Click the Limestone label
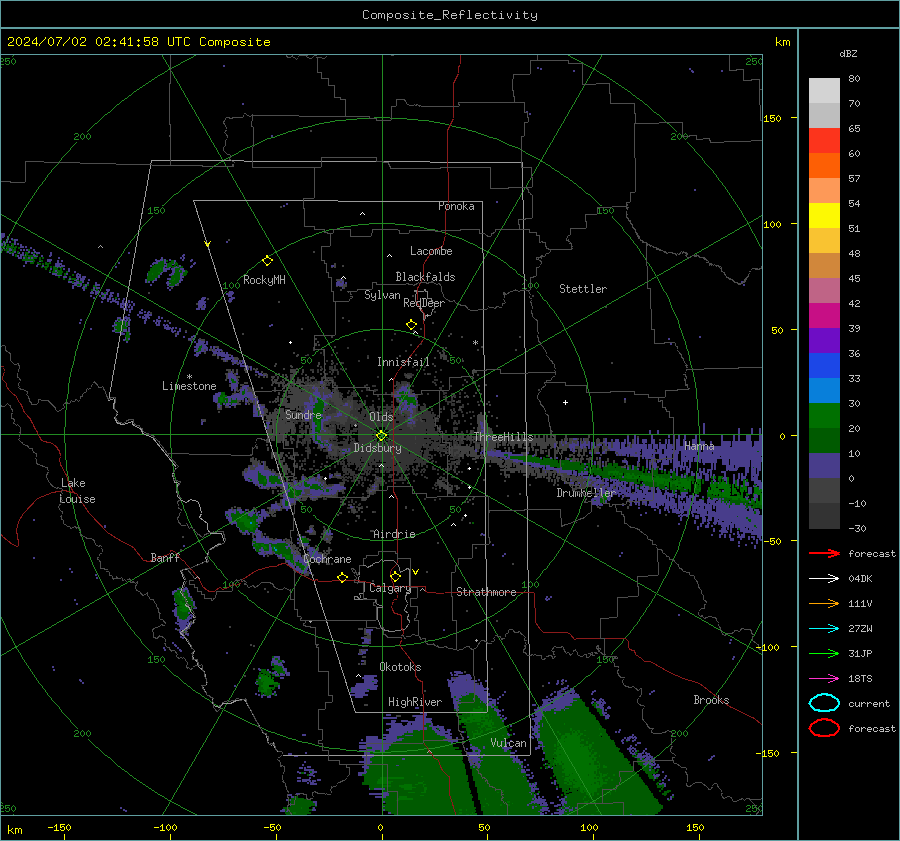The image size is (900, 841). coord(189,386)
